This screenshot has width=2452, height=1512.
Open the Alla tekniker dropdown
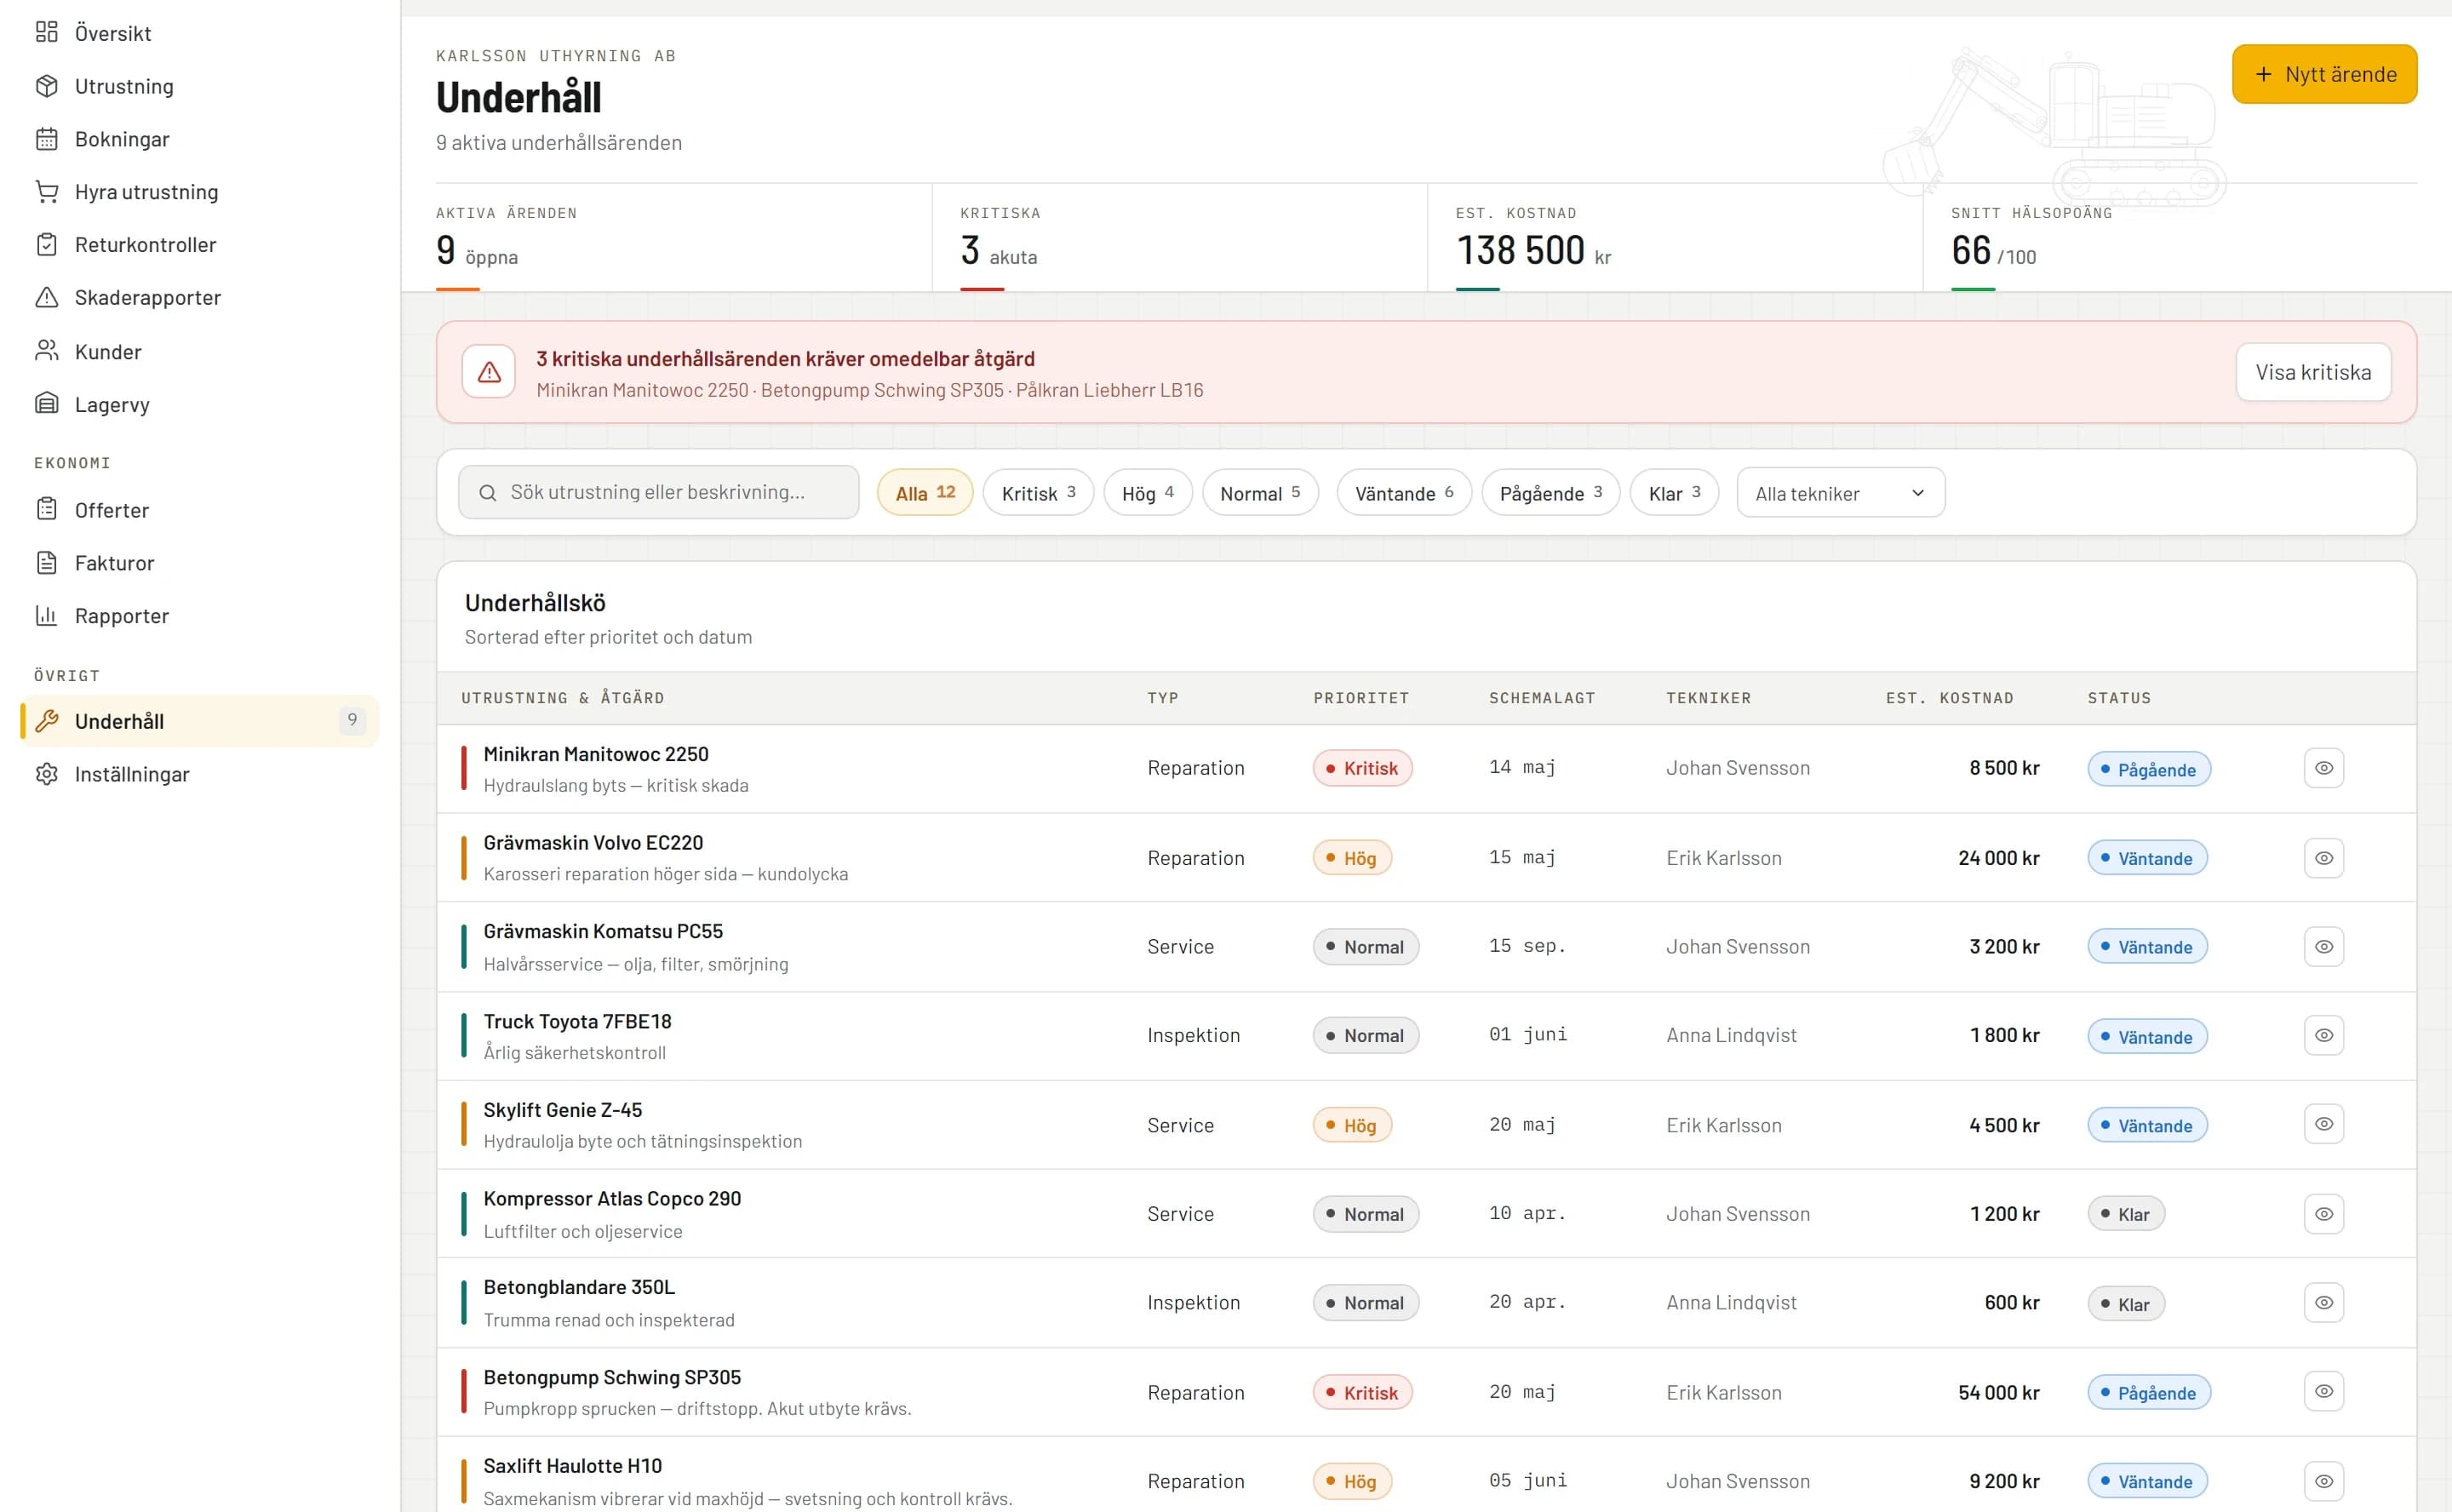(x=1840, y=493)
